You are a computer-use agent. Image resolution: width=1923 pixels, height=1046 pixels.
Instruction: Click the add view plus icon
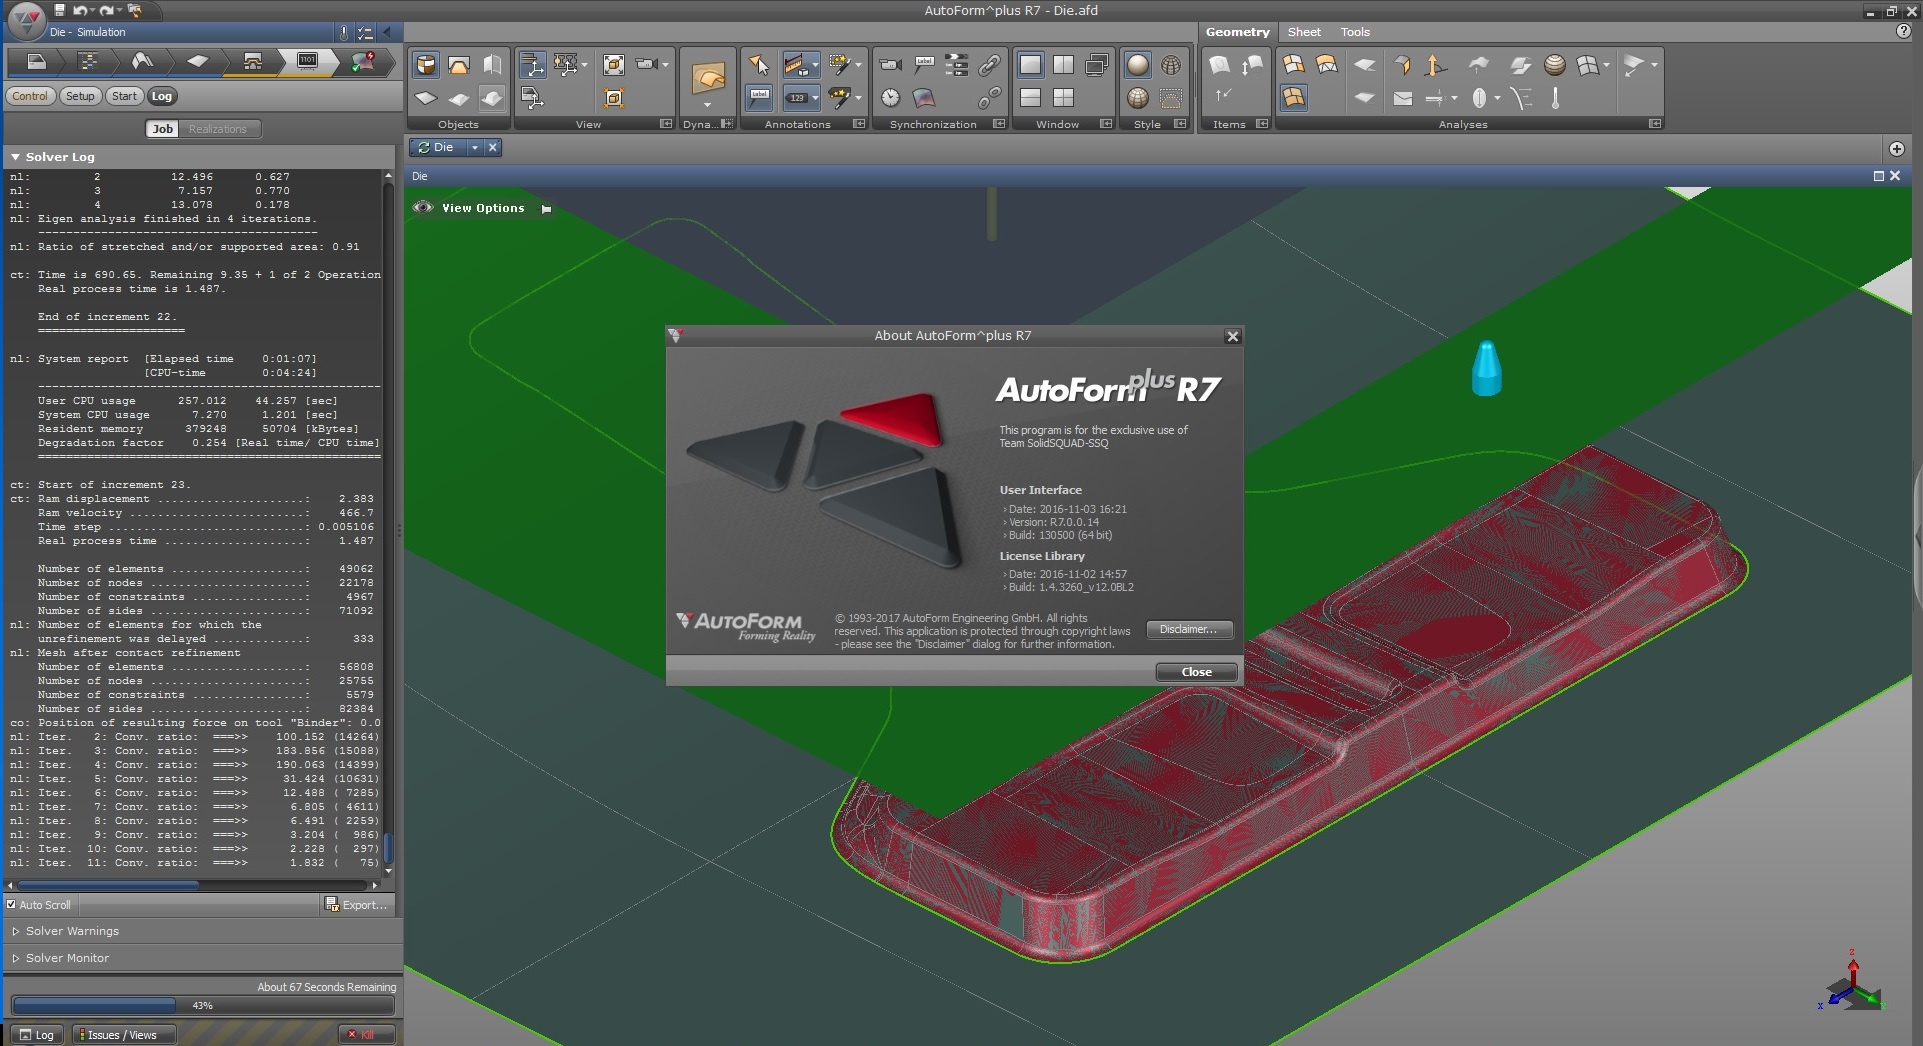click(x=1896, y=149)
